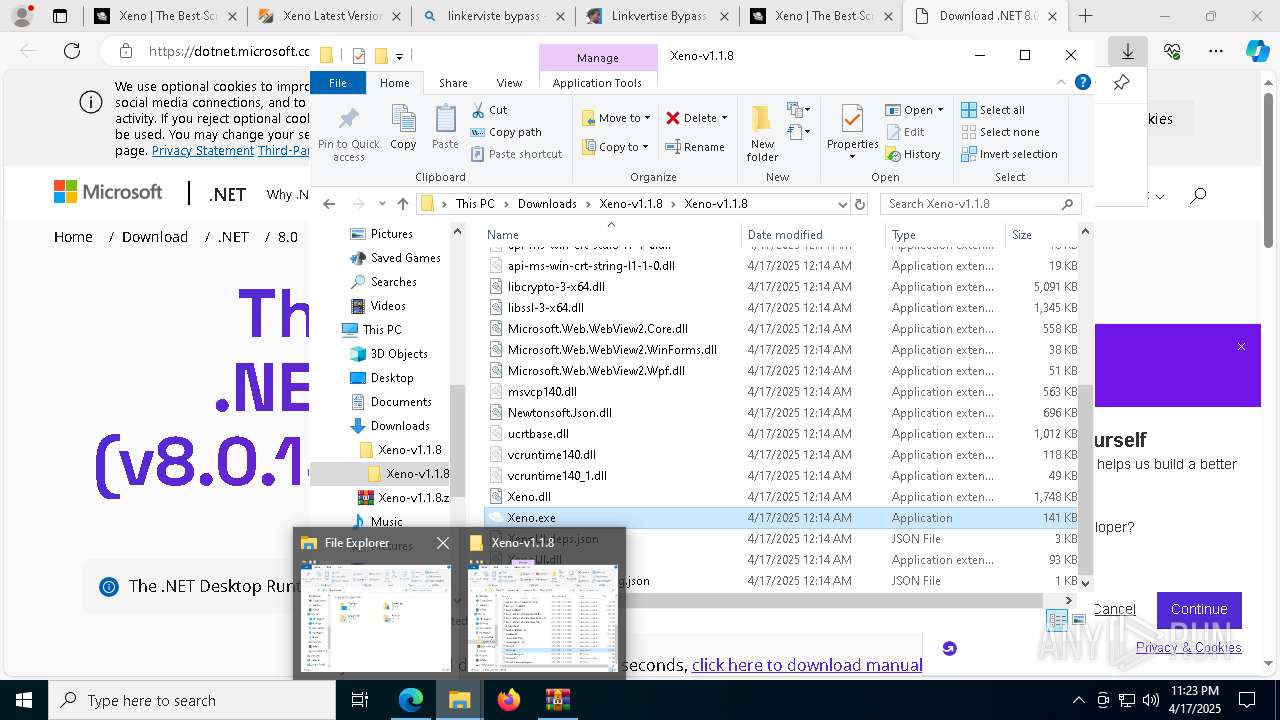Click 'click here to download manually' link
The width and height of the screenshot is (1280, 720).
pos(806,665)
